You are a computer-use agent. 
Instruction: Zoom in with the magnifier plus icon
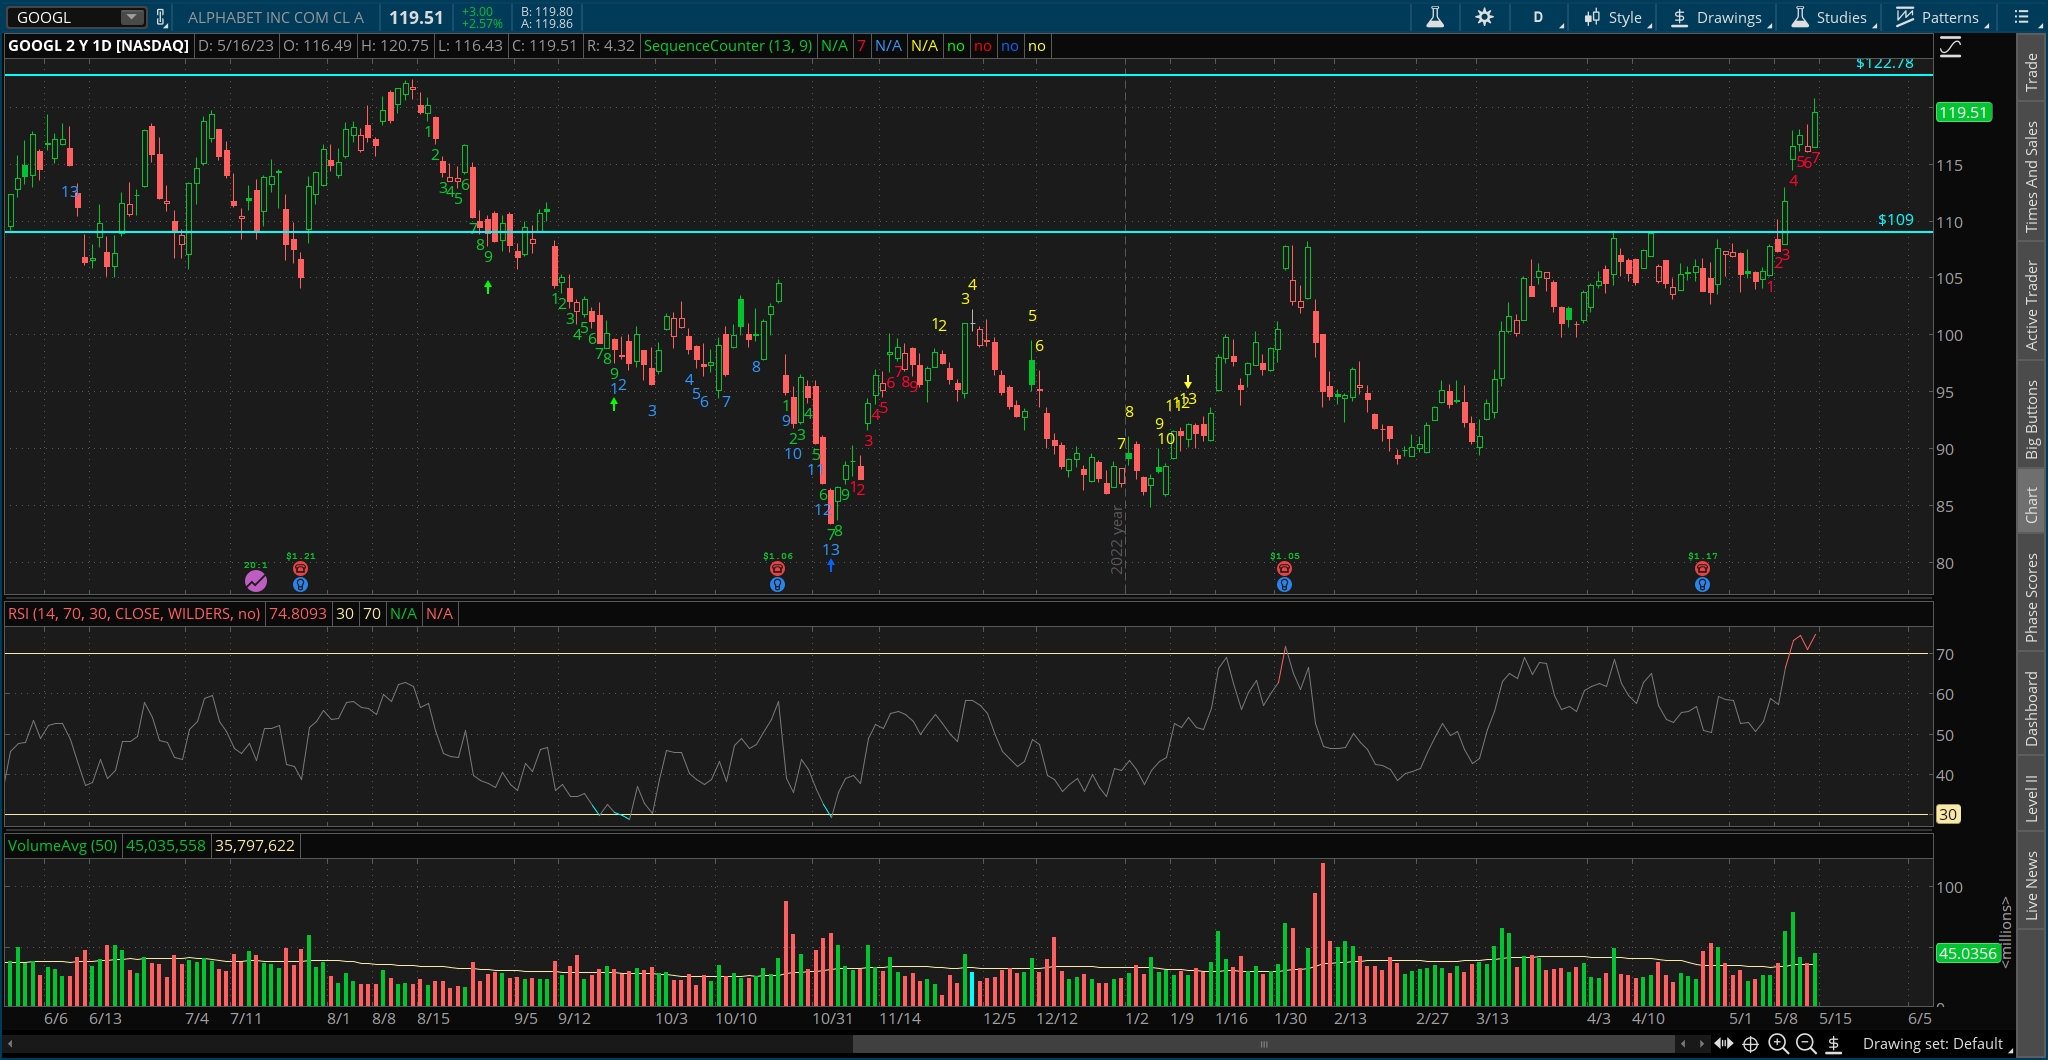point(1778,1044)
